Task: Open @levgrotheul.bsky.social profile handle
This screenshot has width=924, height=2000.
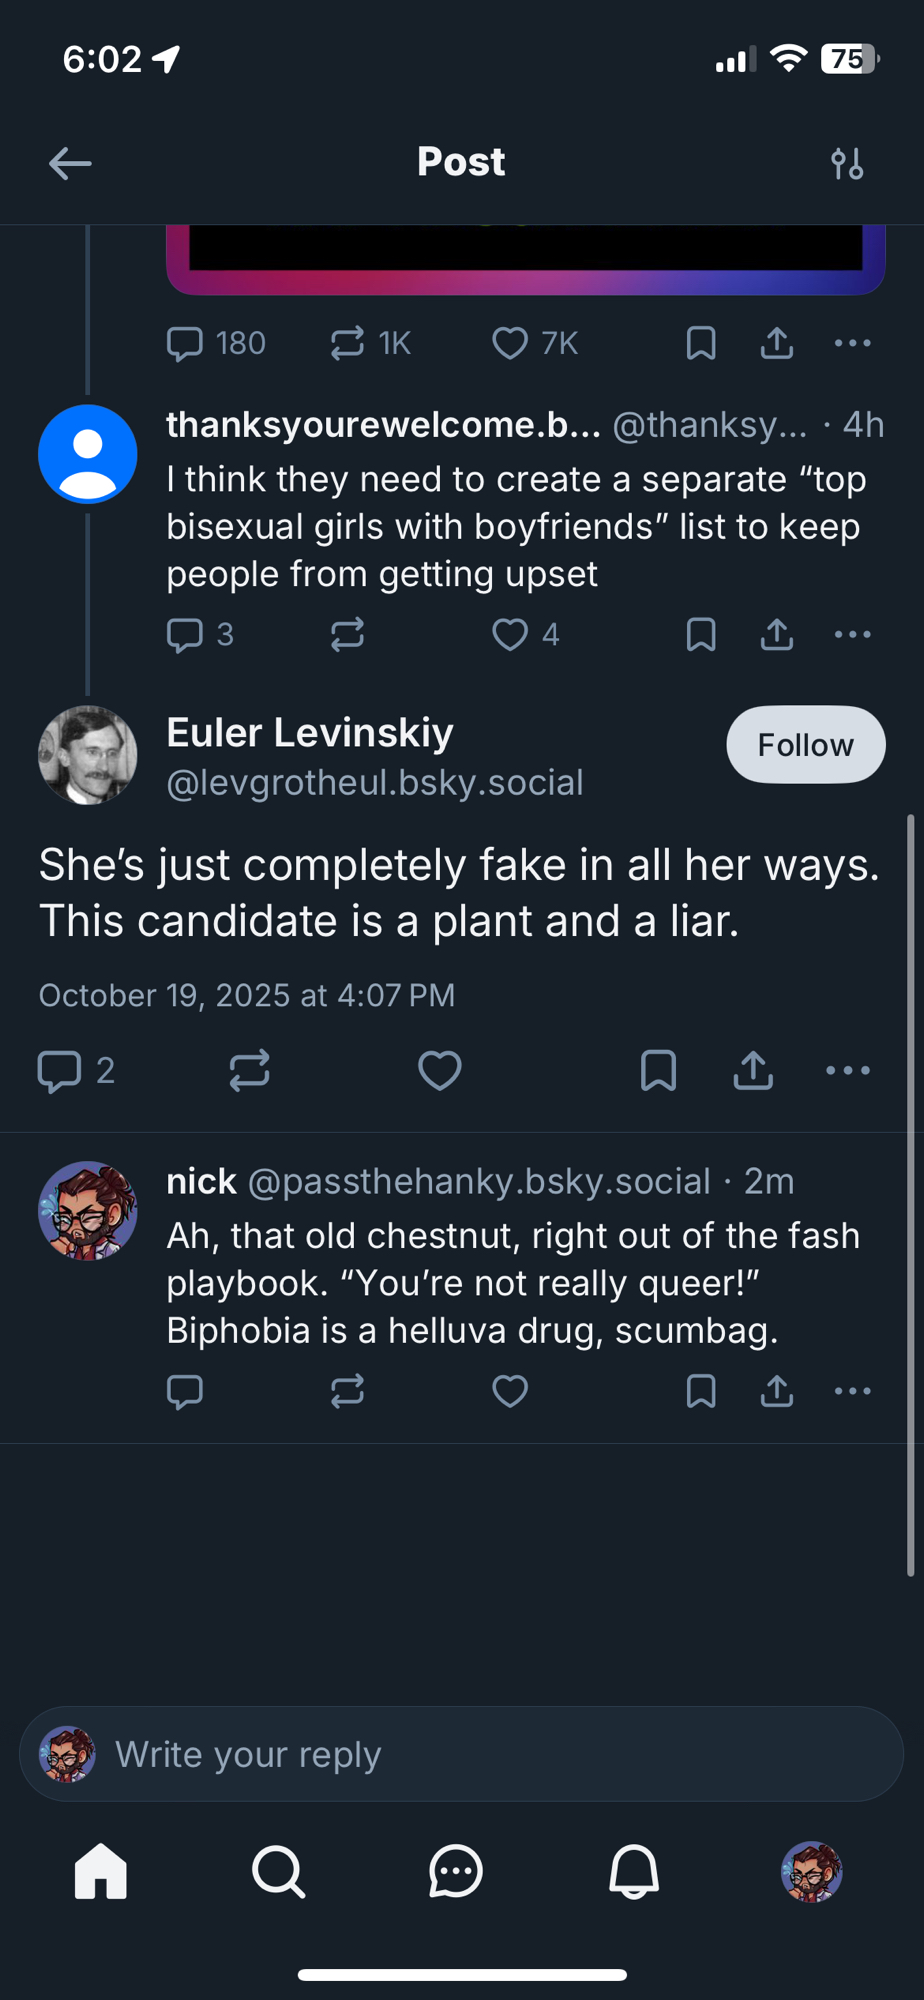Action: tap(375, 783)
